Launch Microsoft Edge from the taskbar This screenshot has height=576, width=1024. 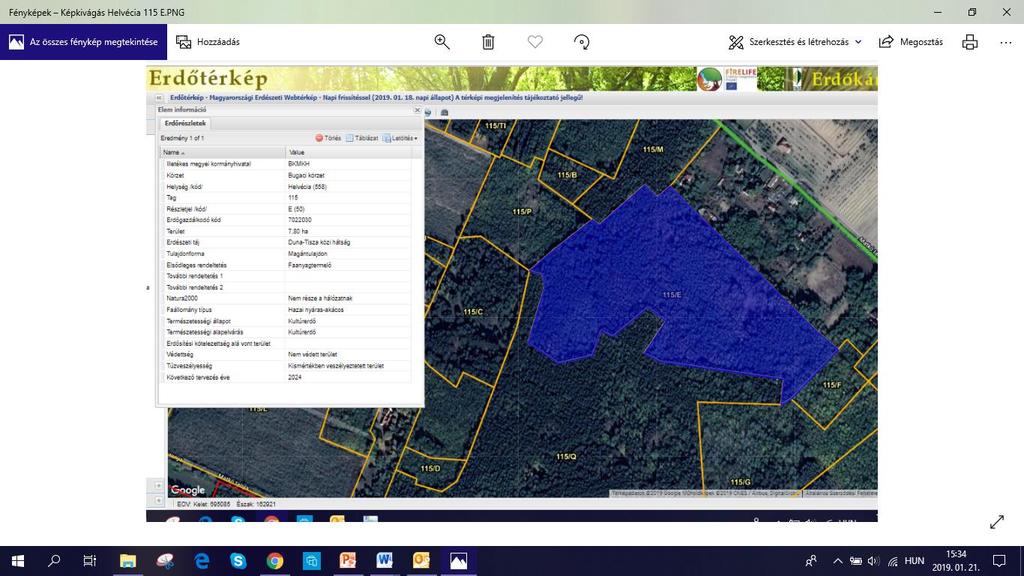tap(202, 561)
